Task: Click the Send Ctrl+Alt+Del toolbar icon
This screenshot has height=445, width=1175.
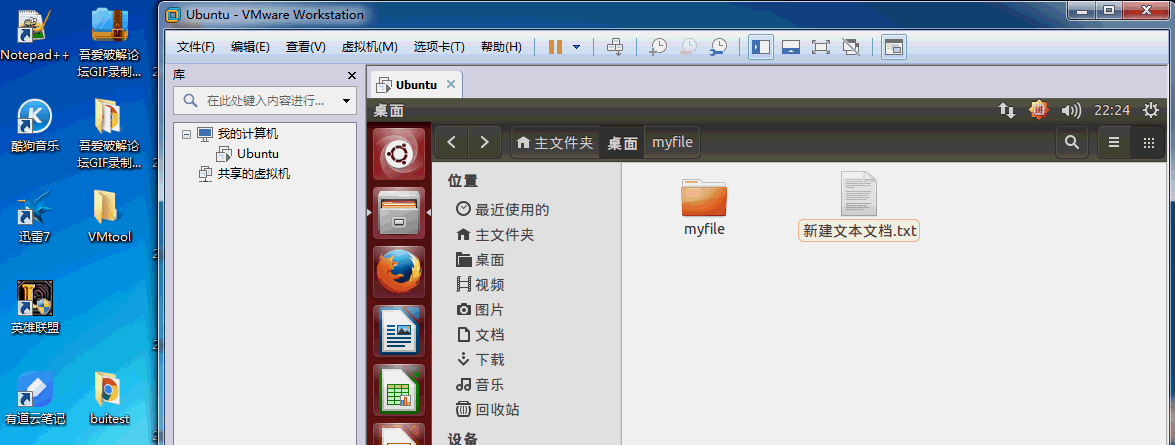Action: point(615,47)
